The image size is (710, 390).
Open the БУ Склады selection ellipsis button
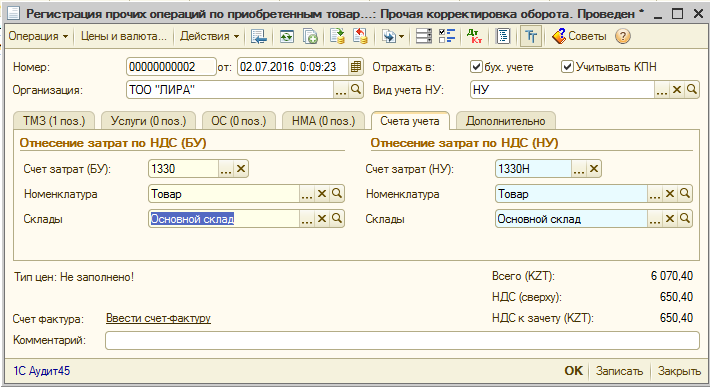(x=307, y=219)
